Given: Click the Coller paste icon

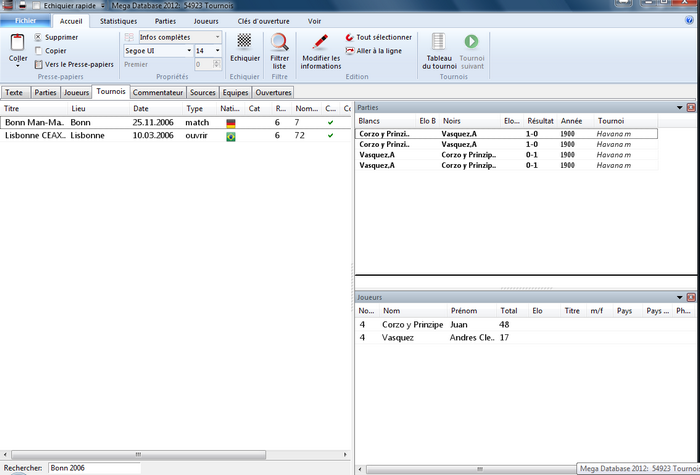Looking at the screenshot, I should coord(17,43).
